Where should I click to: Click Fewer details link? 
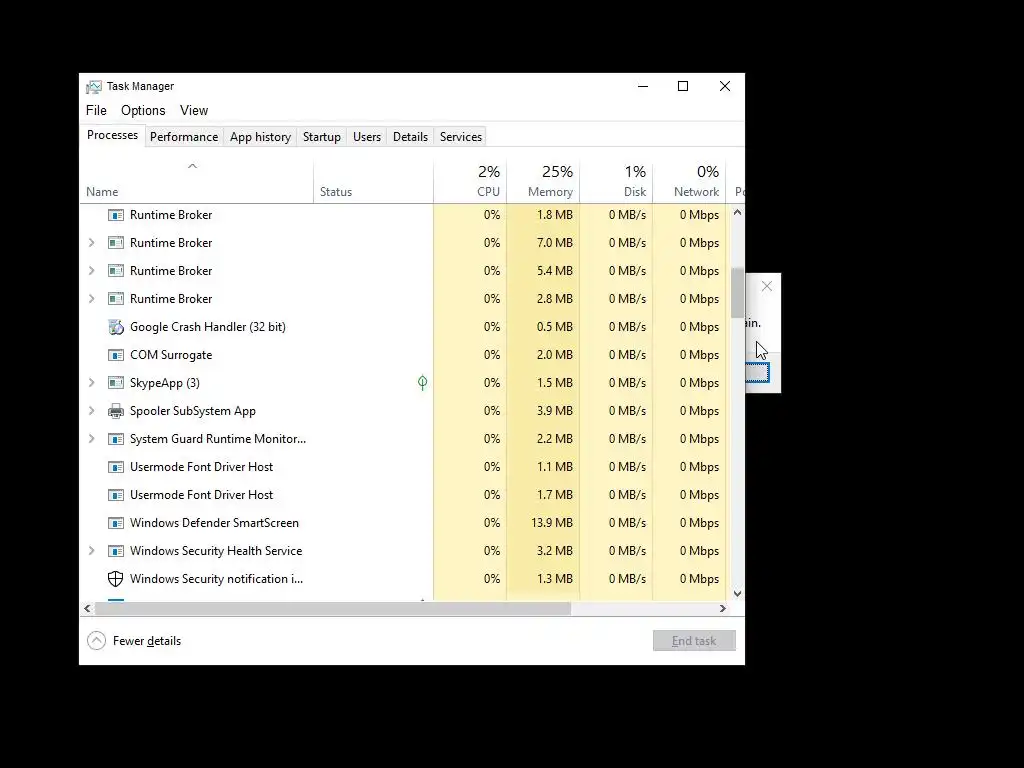tap(147, 641)
